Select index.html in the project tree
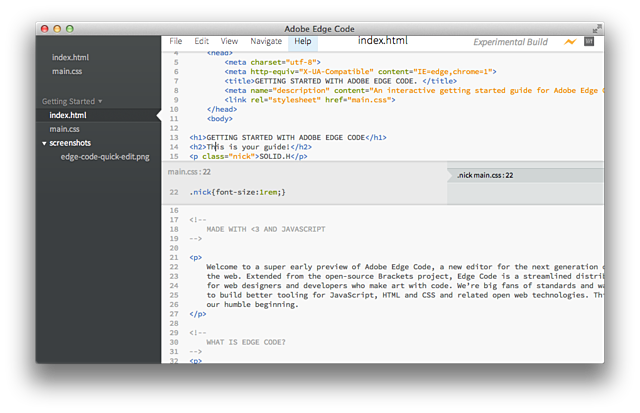 pyautogui.click(x=98, y=115)
